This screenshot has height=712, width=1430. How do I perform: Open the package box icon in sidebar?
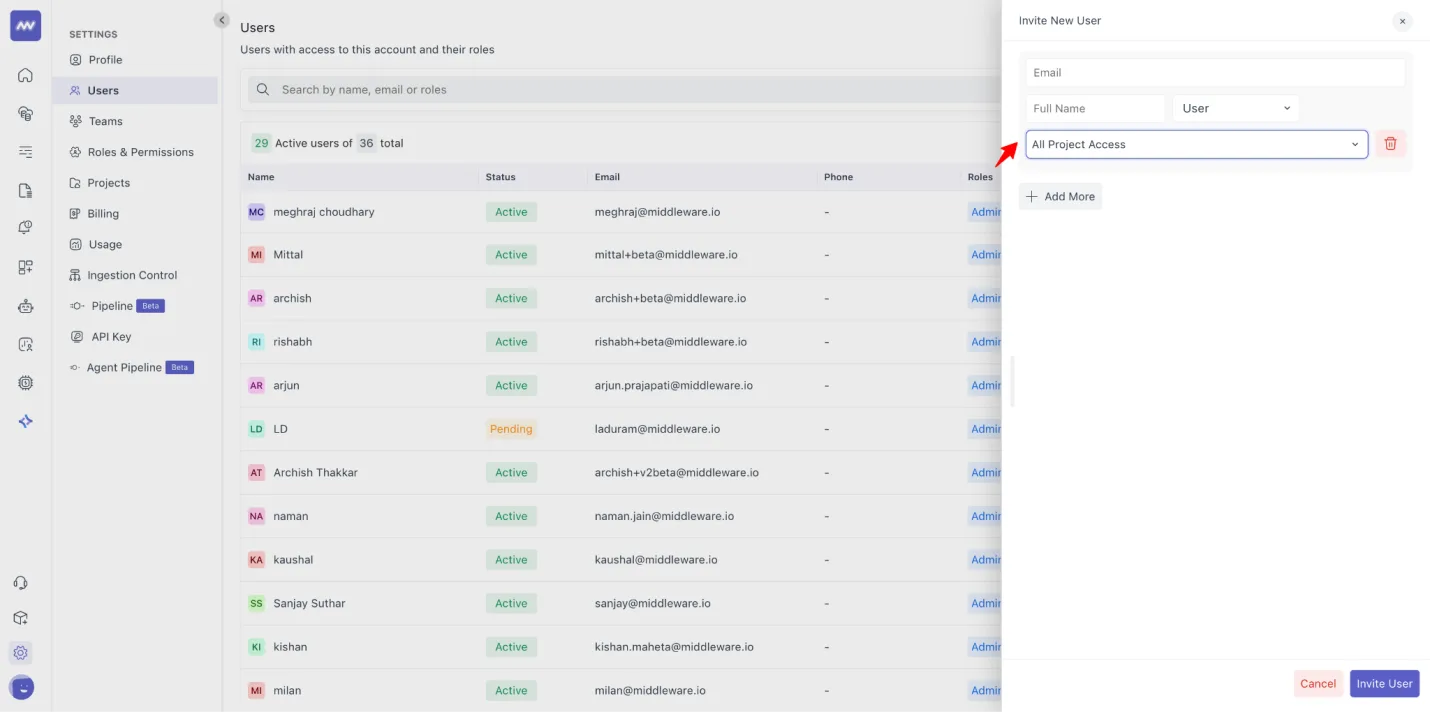(x=21, y=618)
